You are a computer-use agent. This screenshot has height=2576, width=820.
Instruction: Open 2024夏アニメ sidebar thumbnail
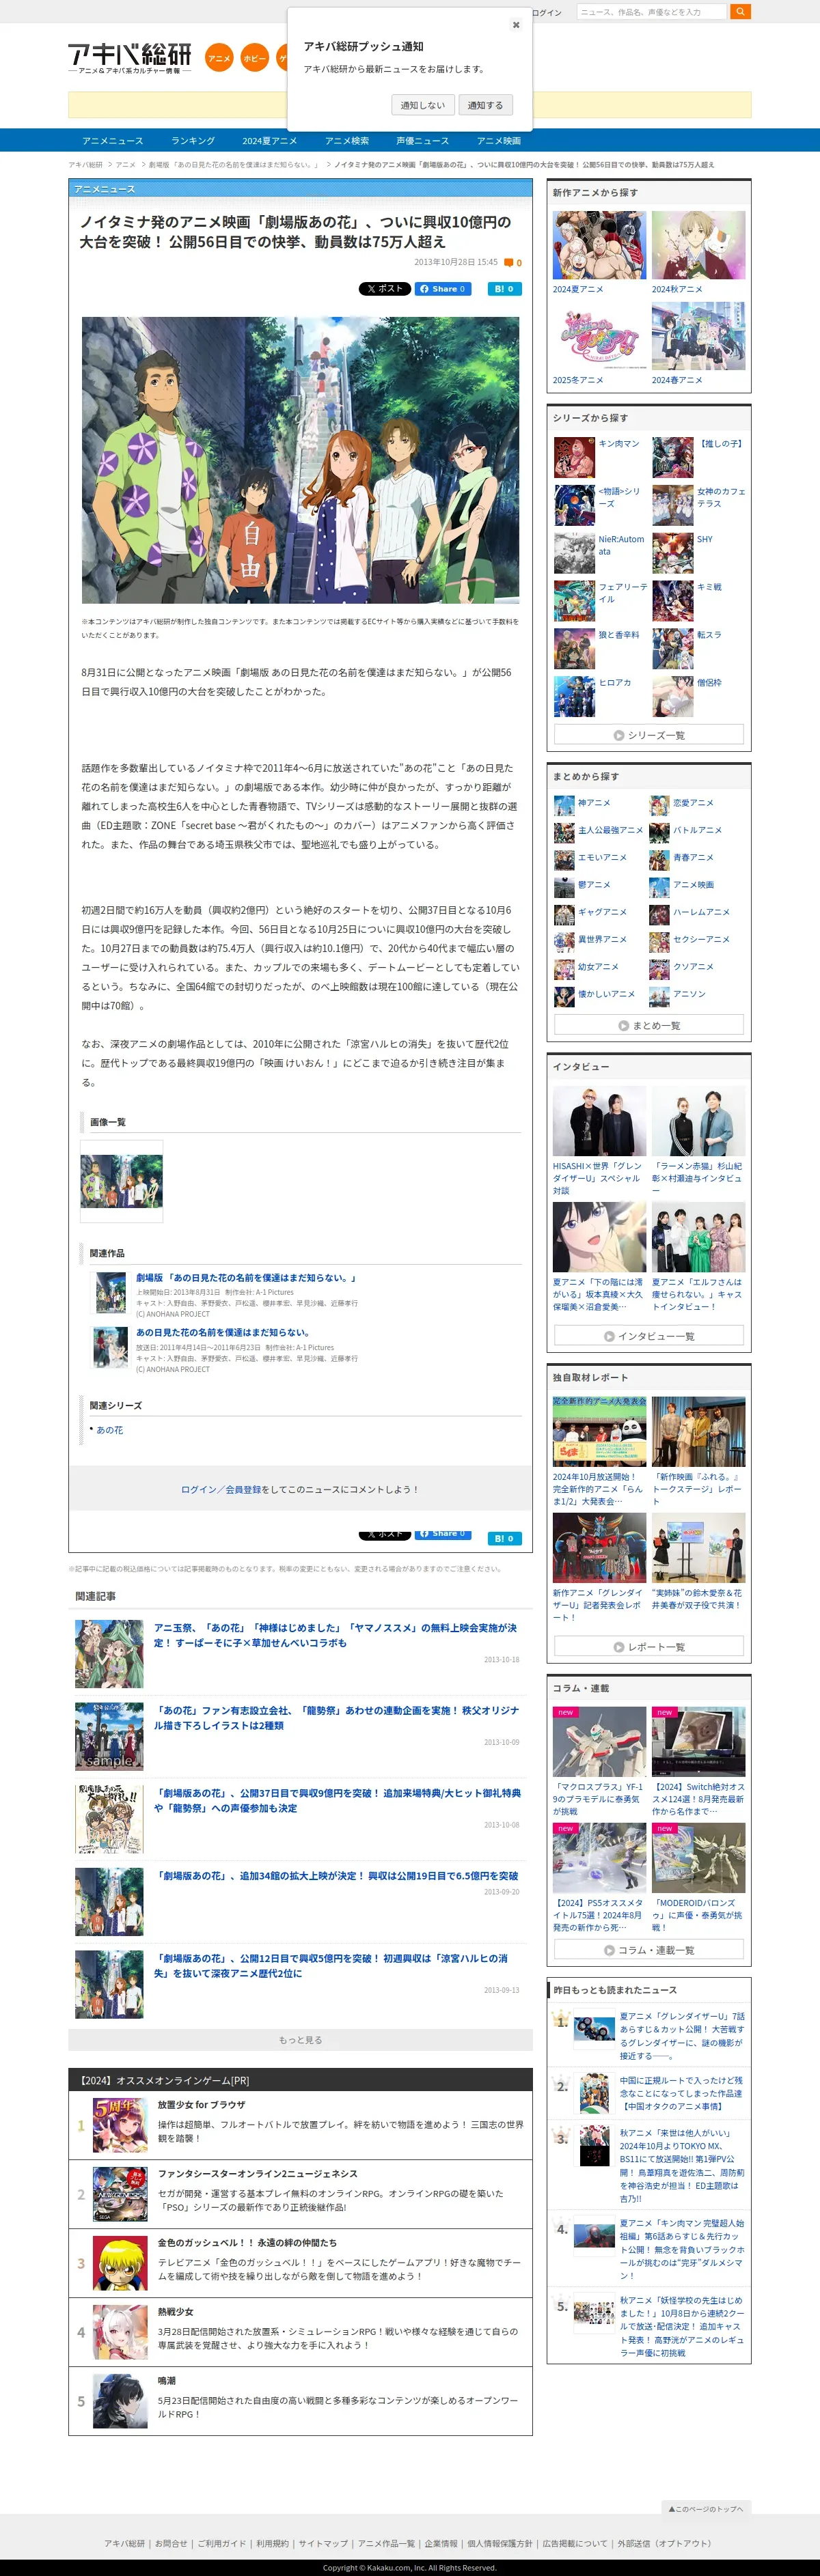[x=599, y=246]
